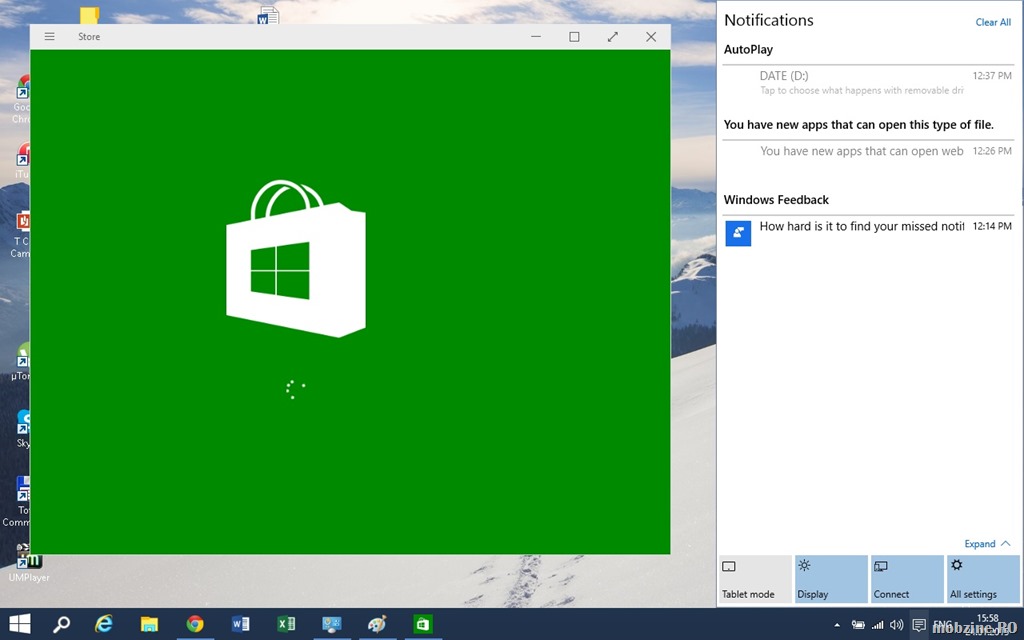
Task: Select the UMPlayer desktop shortcut
Action: [x=28, y=563]
